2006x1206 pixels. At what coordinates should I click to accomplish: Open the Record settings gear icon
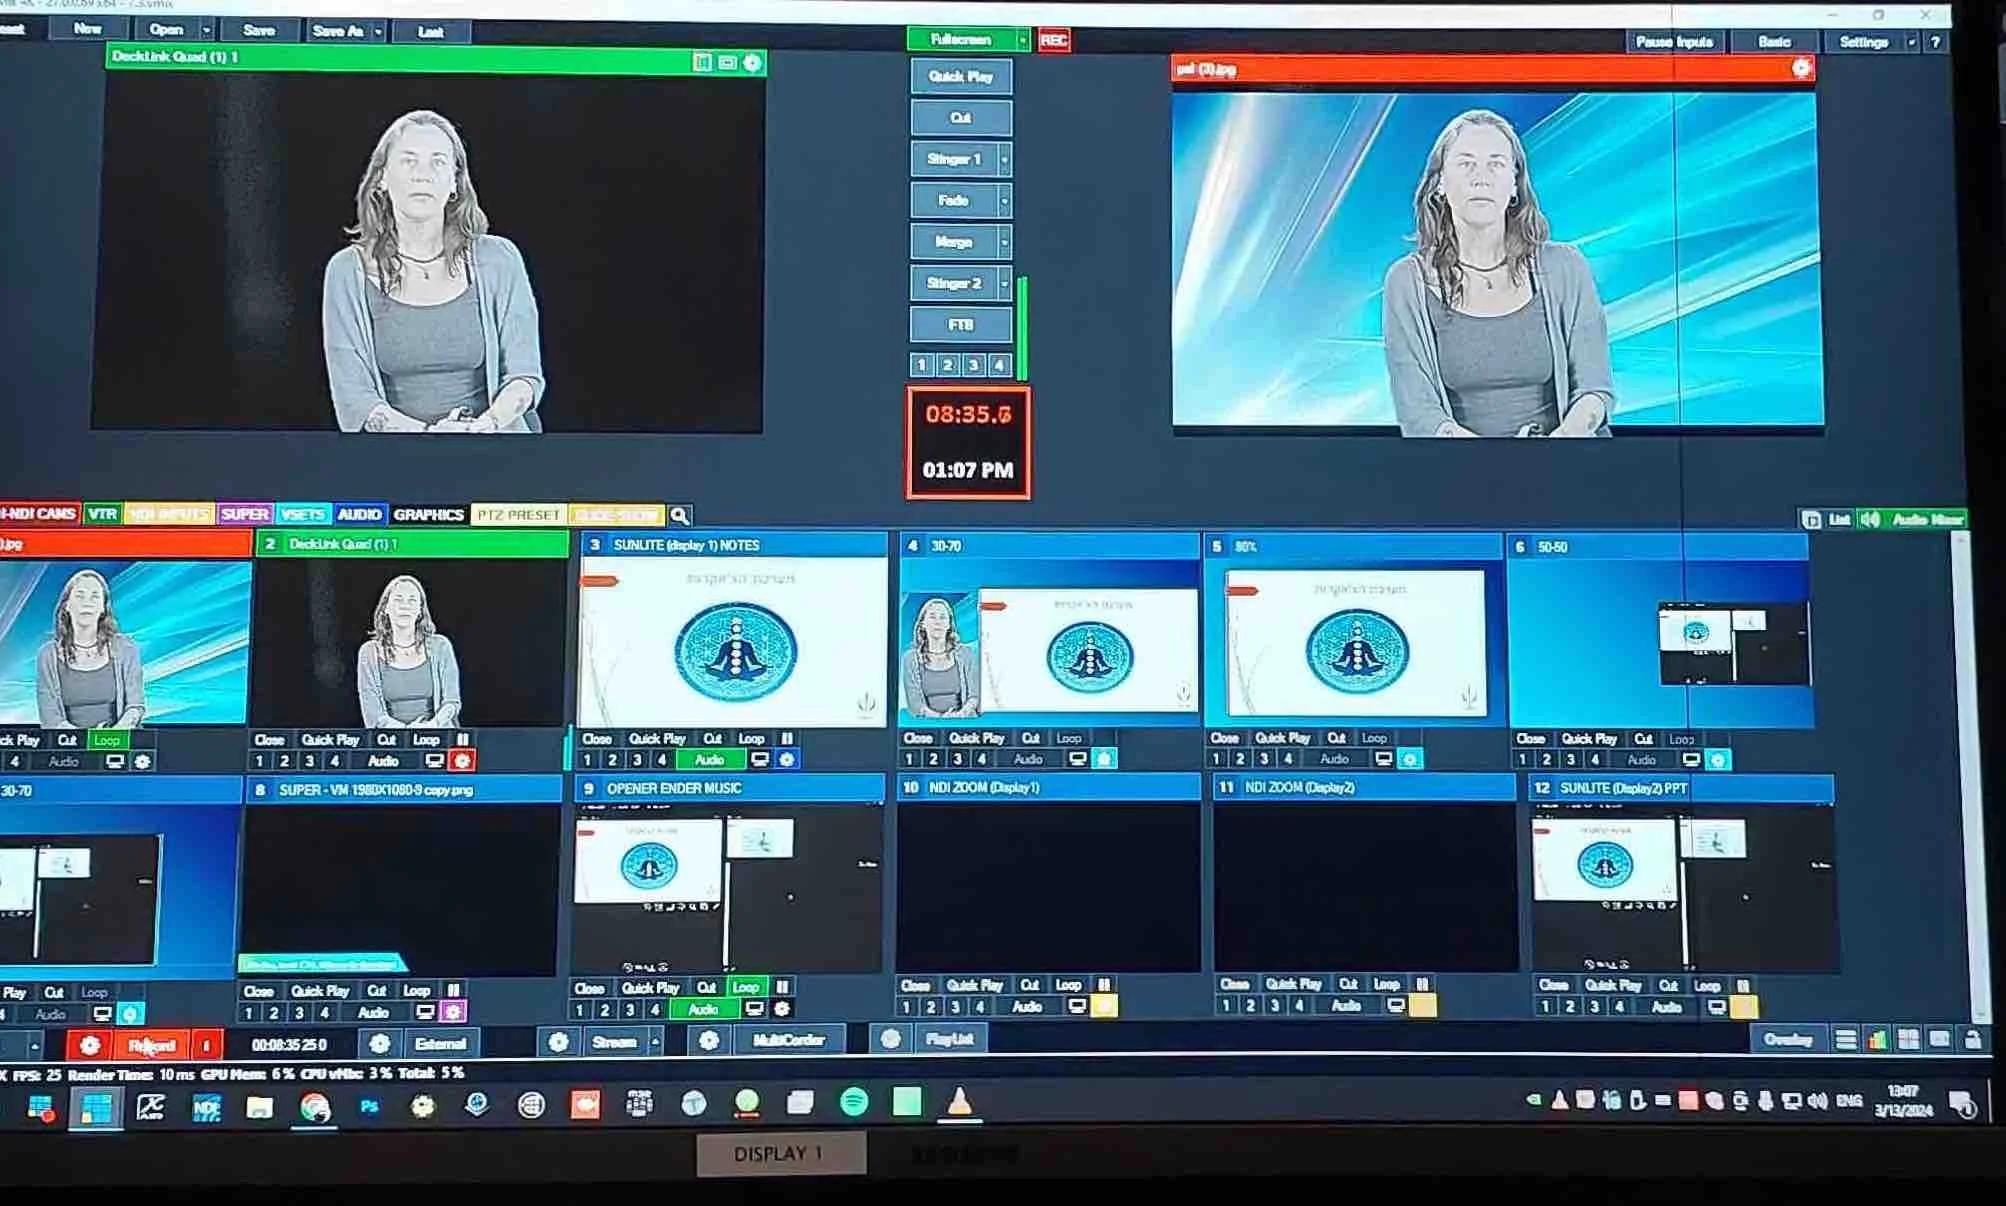[89, 1045]
